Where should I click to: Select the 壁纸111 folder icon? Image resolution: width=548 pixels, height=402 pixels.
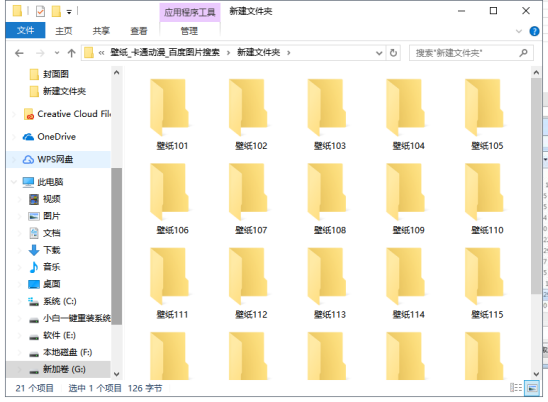(x=170, y=276)
